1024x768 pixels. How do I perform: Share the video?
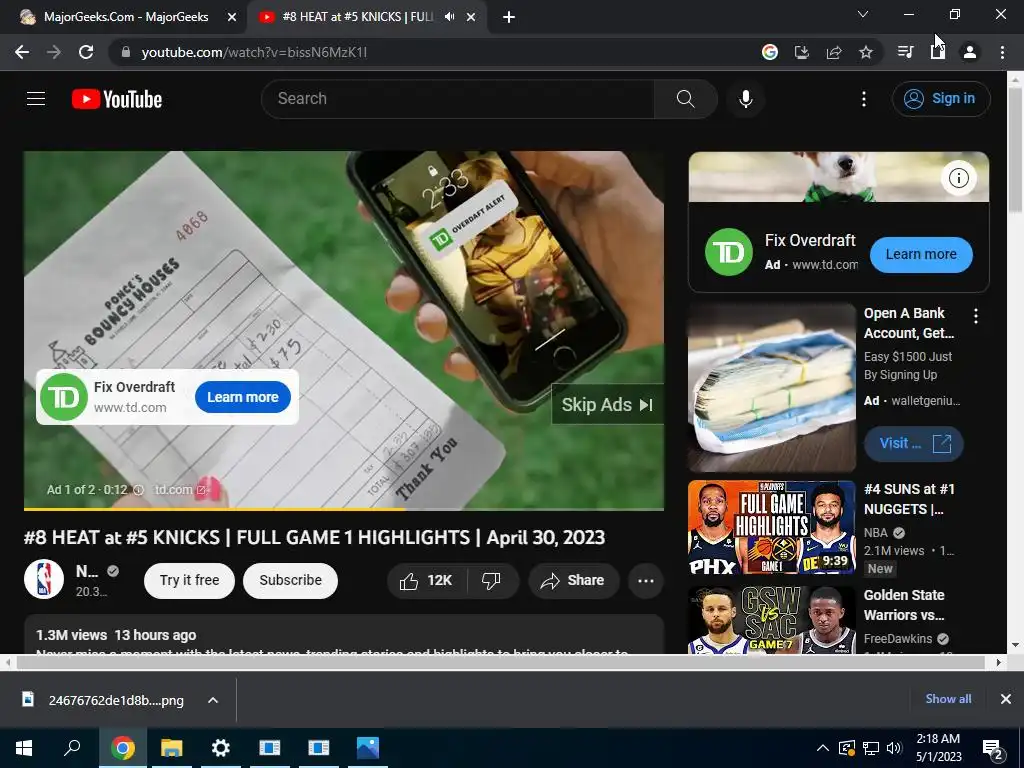(x=573, y=581)
